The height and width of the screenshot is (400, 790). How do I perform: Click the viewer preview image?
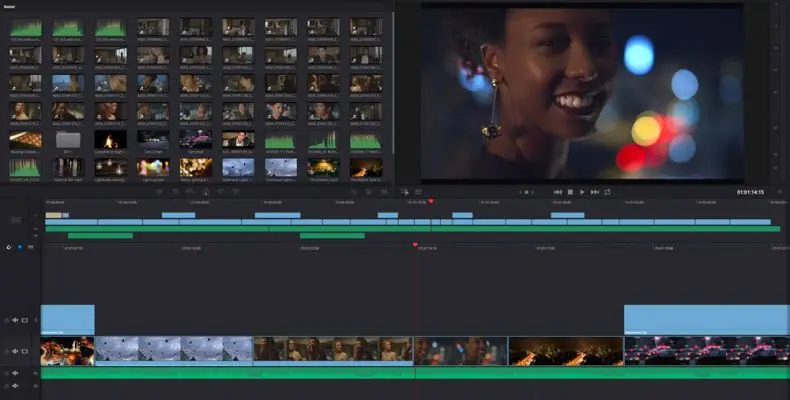click(x=582, y=92)
